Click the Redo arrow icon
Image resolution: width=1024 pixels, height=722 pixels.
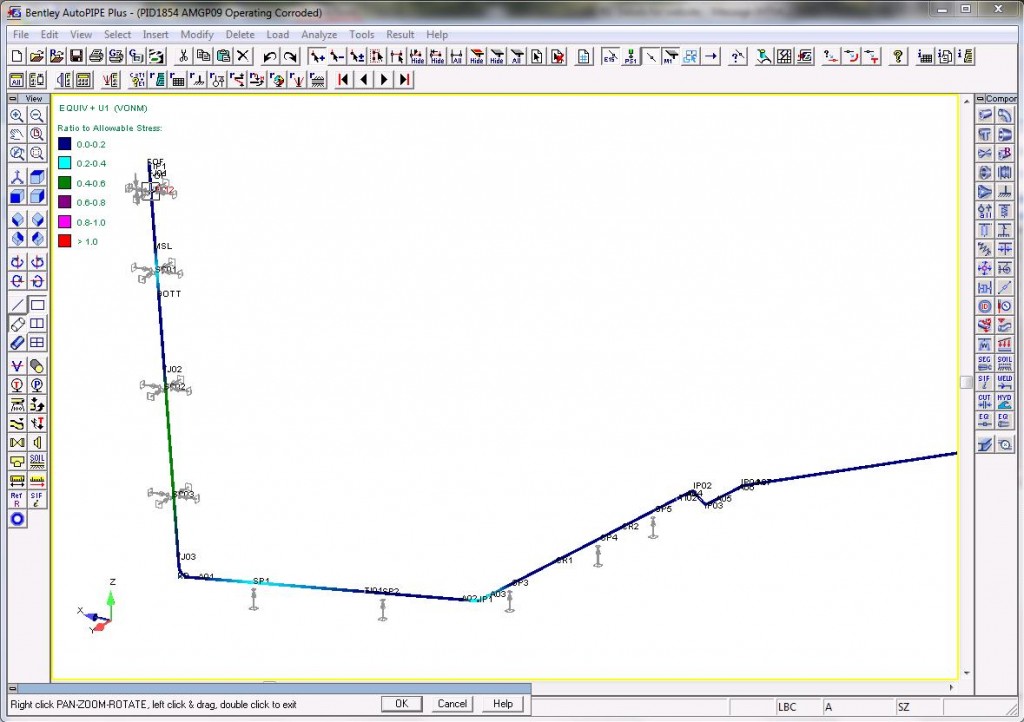(290, 57)
